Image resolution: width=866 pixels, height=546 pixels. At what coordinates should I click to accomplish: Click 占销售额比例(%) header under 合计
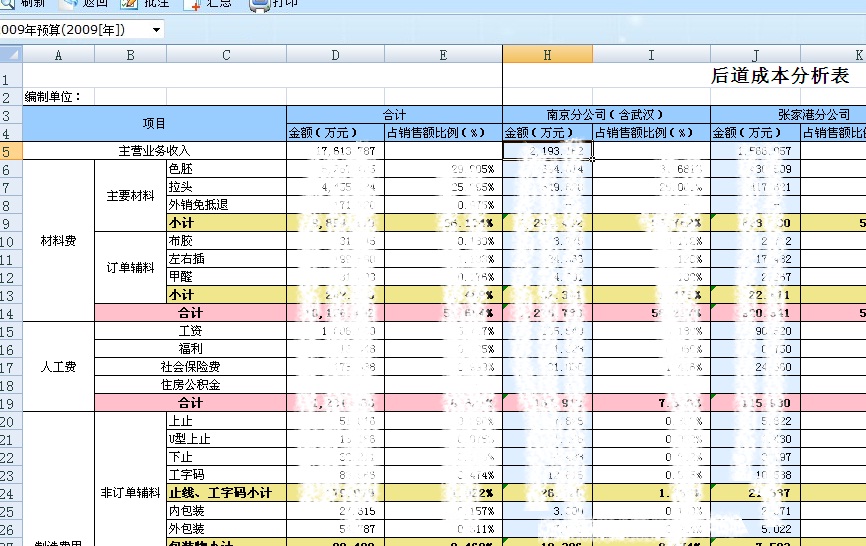tap(443, 132)
